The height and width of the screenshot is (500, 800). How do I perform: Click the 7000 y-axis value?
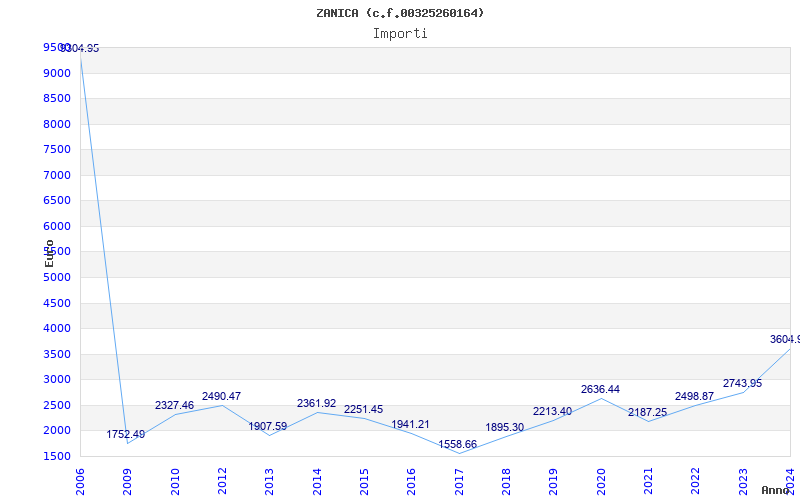pyautogui.click(x=57, y=175)
